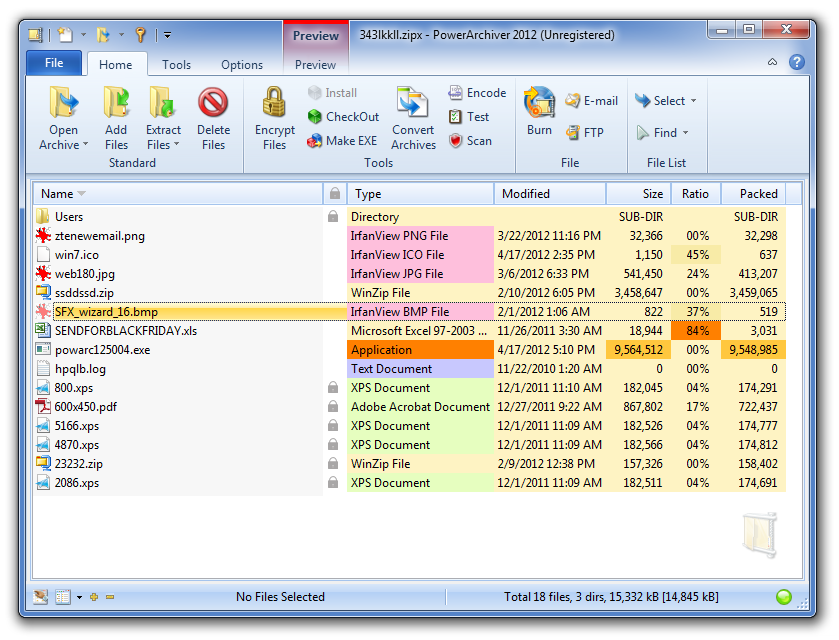The height and width of the screenshot is (640, 839).
Task: Click the new archive quick-access icon
Action: pos(65,35)
